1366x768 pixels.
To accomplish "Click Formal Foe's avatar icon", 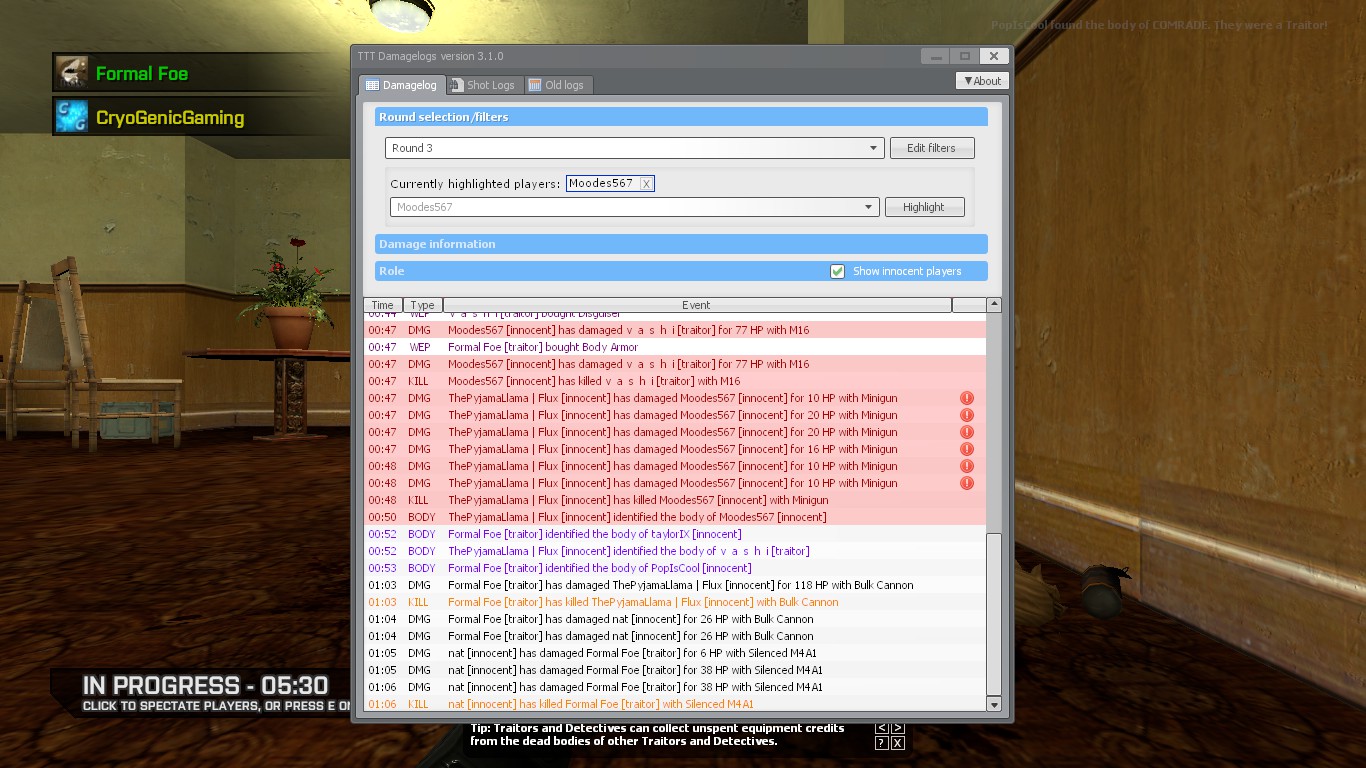I will click(x=72, y=73).
